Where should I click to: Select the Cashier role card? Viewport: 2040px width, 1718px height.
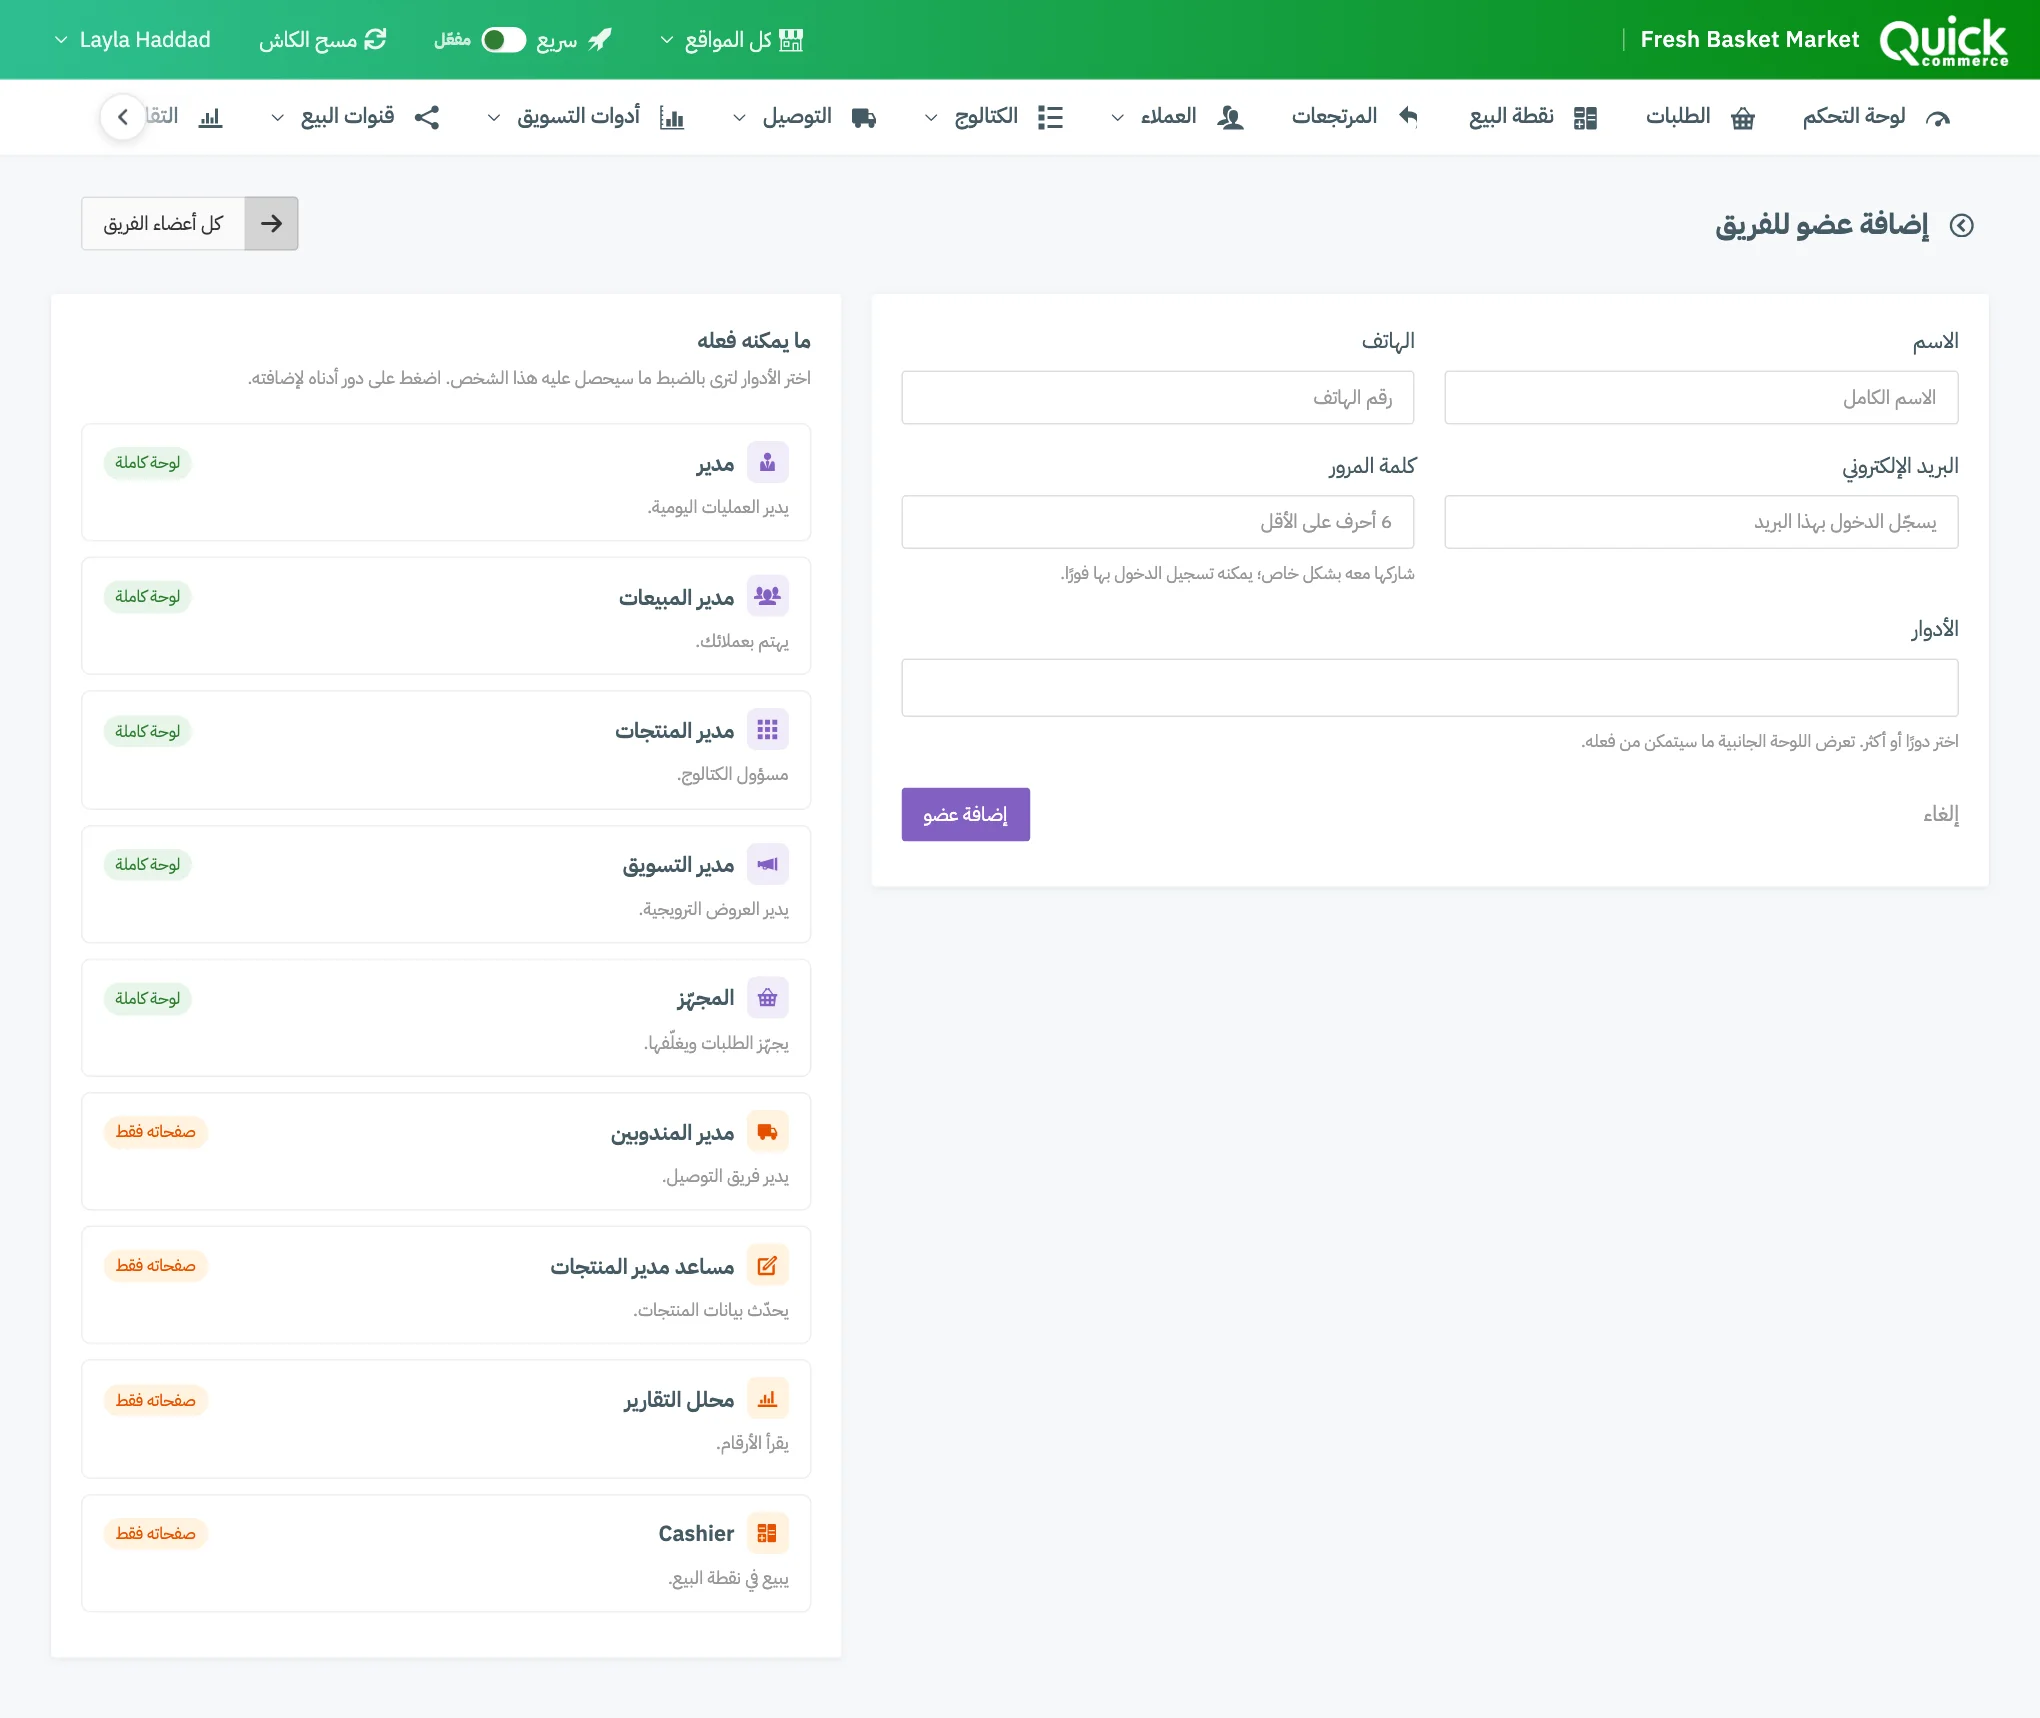coord(446,1553)
